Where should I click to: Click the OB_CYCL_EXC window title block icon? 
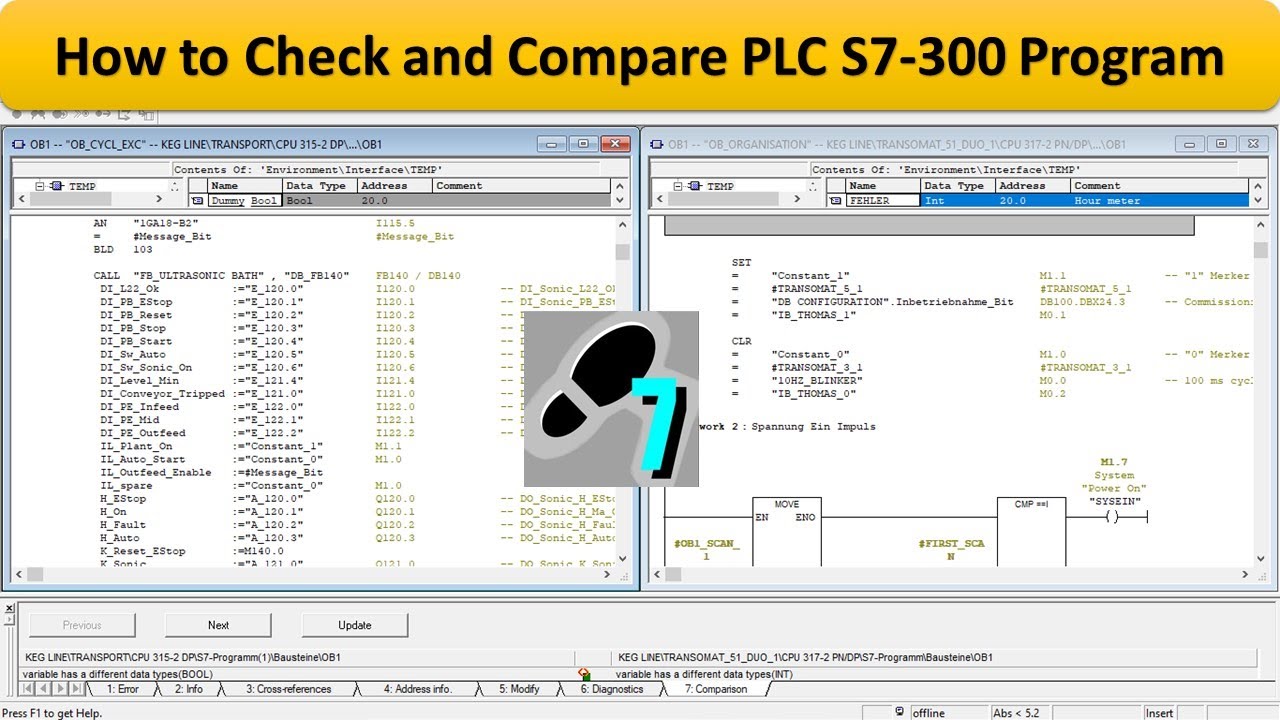tap(19, 144)
